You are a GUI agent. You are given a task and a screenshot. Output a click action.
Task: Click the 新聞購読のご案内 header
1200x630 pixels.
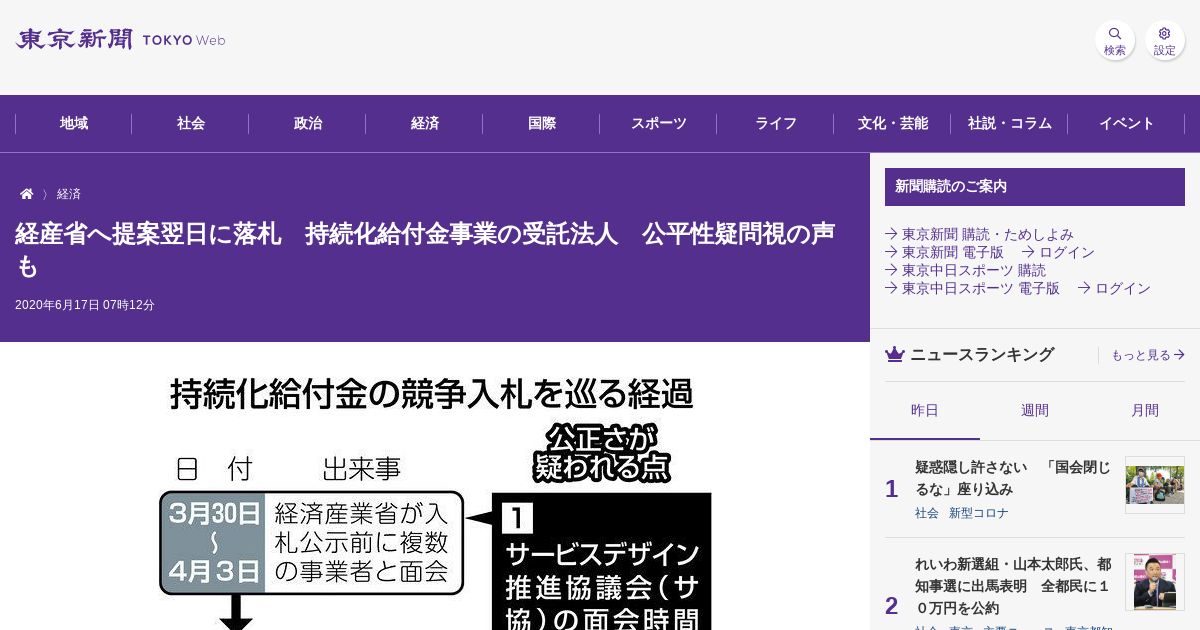point(1035,187)
